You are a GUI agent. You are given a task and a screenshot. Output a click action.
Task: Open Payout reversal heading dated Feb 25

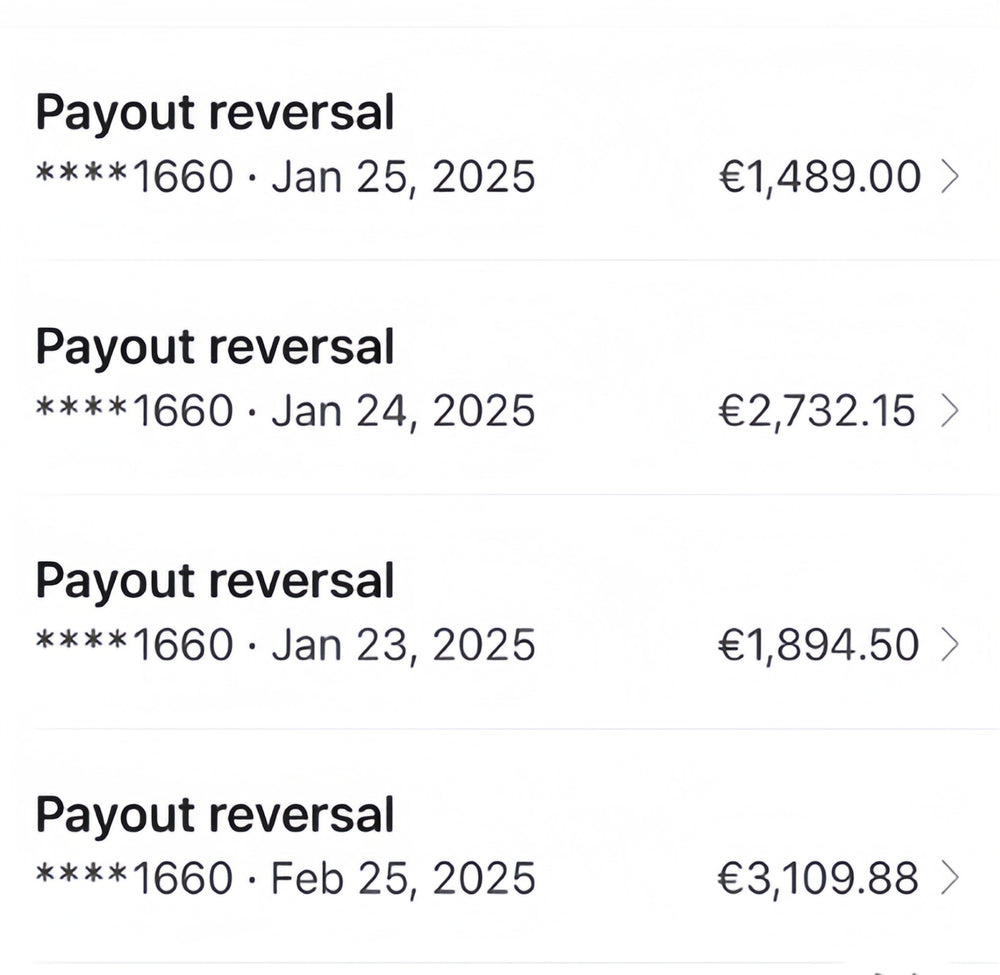[215, 815]
